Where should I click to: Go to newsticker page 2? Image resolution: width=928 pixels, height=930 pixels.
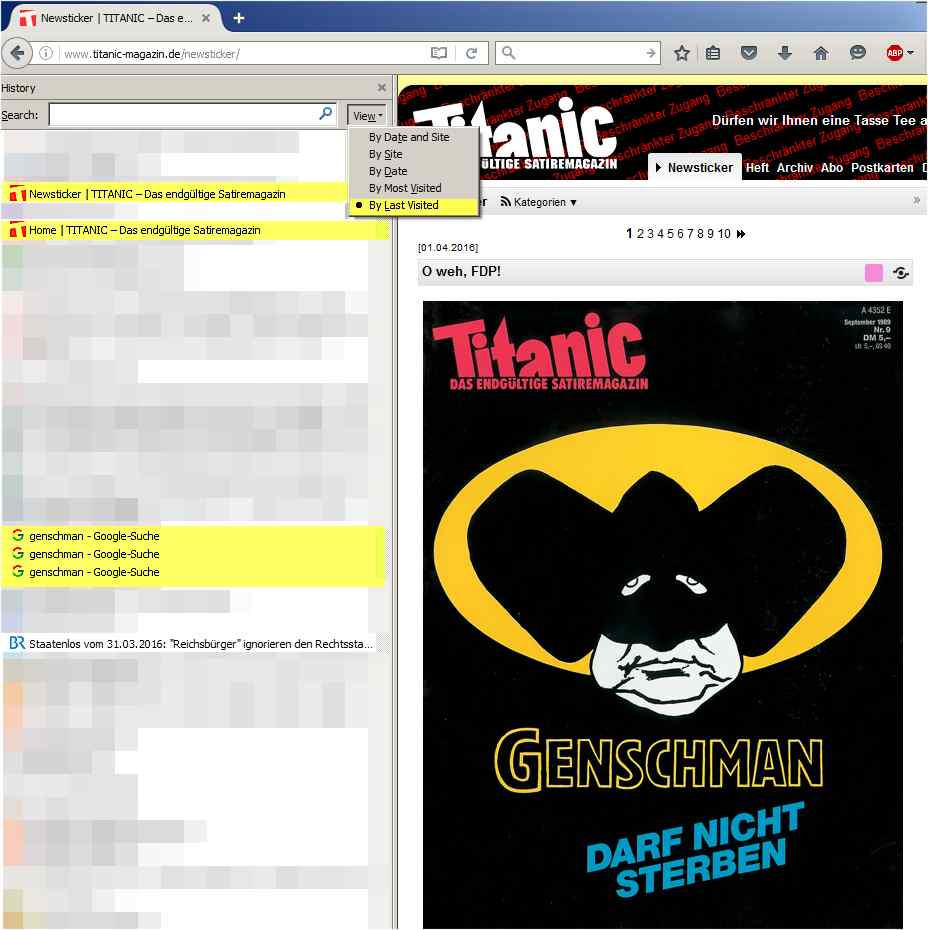(x=640, y=234)
